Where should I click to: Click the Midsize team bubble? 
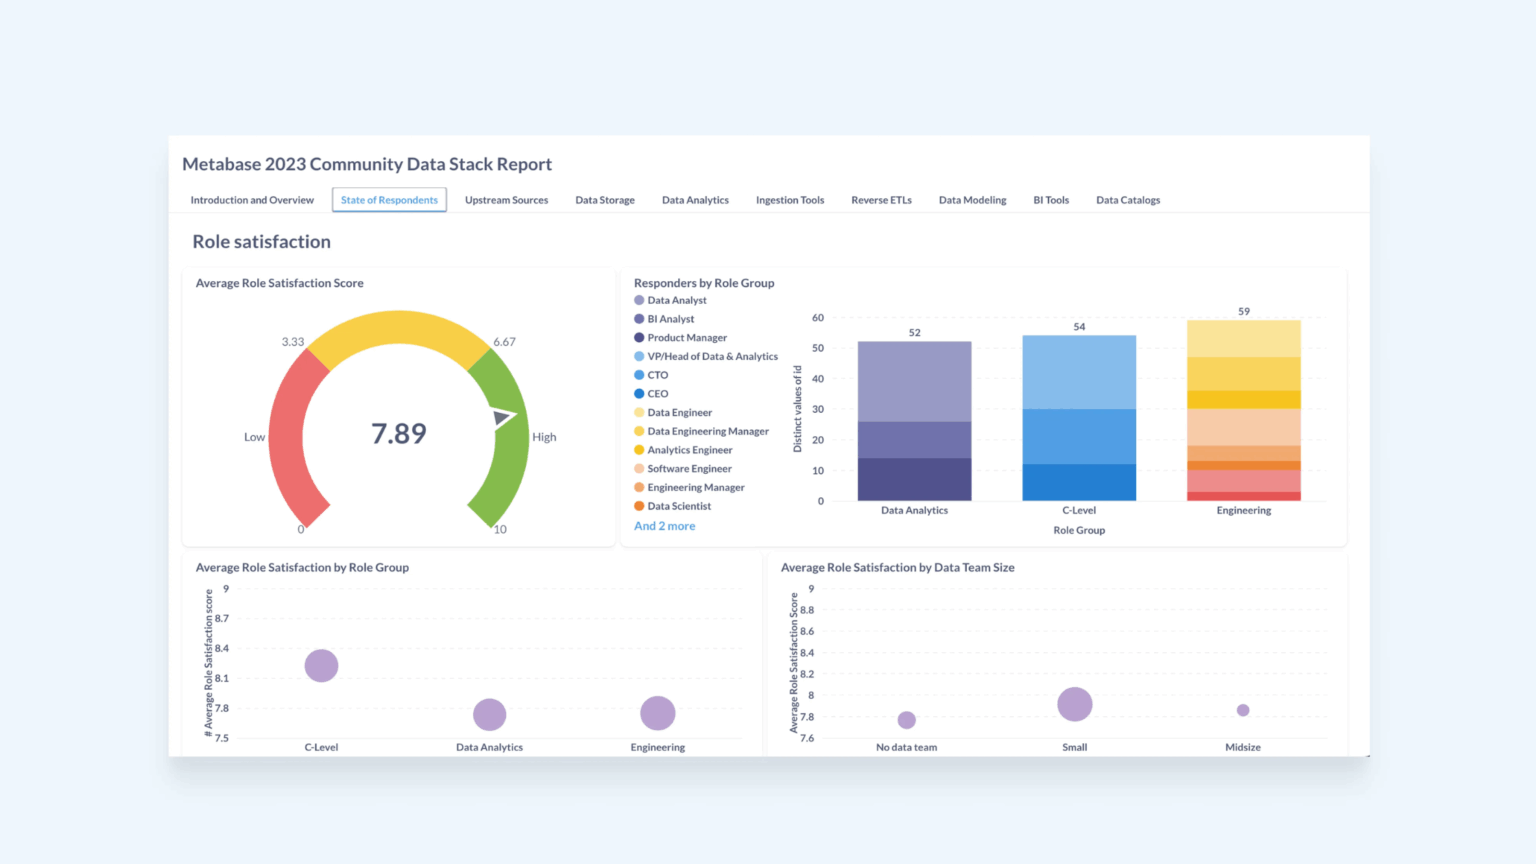(1243, 710)
